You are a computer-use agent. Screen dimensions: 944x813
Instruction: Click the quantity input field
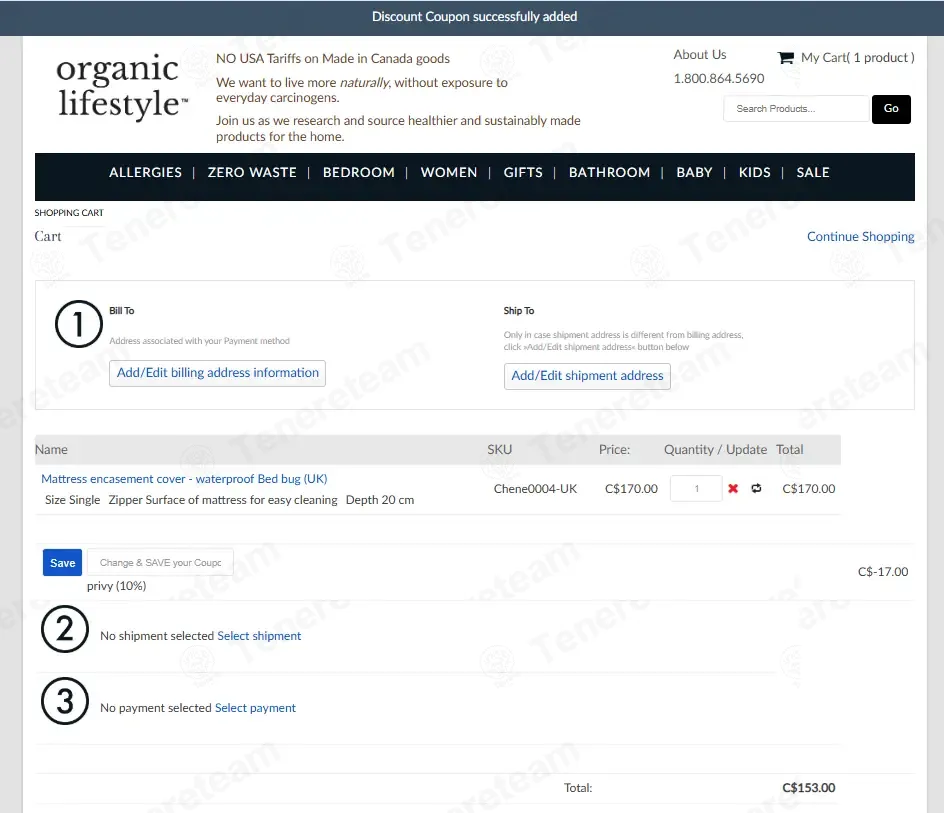(x=696, y=488)
